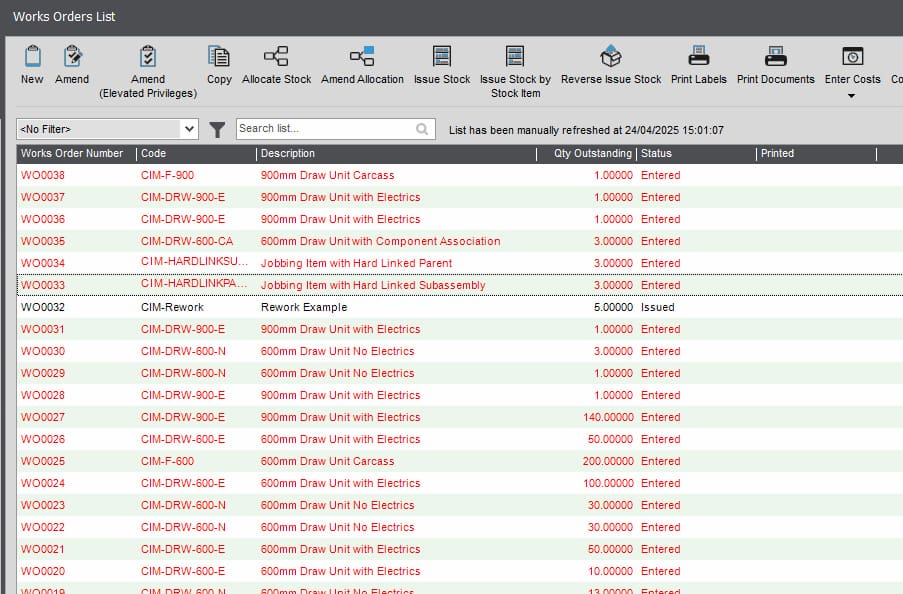
Task: Select works order WO0038
Action: click(x=43, y=175)
